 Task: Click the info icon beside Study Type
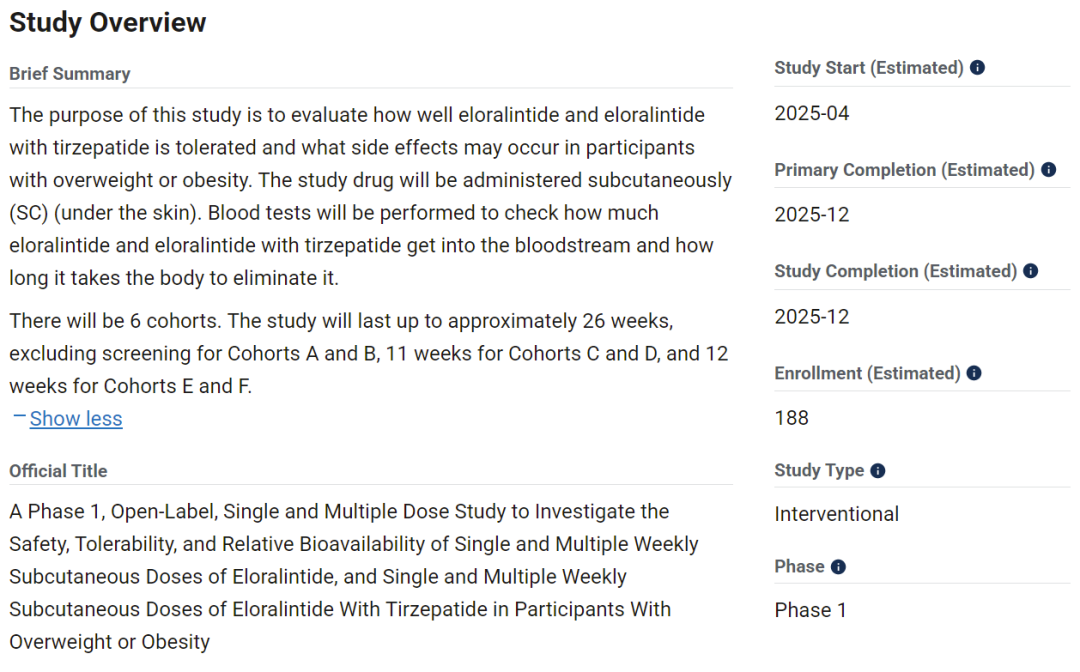[878, 470]
